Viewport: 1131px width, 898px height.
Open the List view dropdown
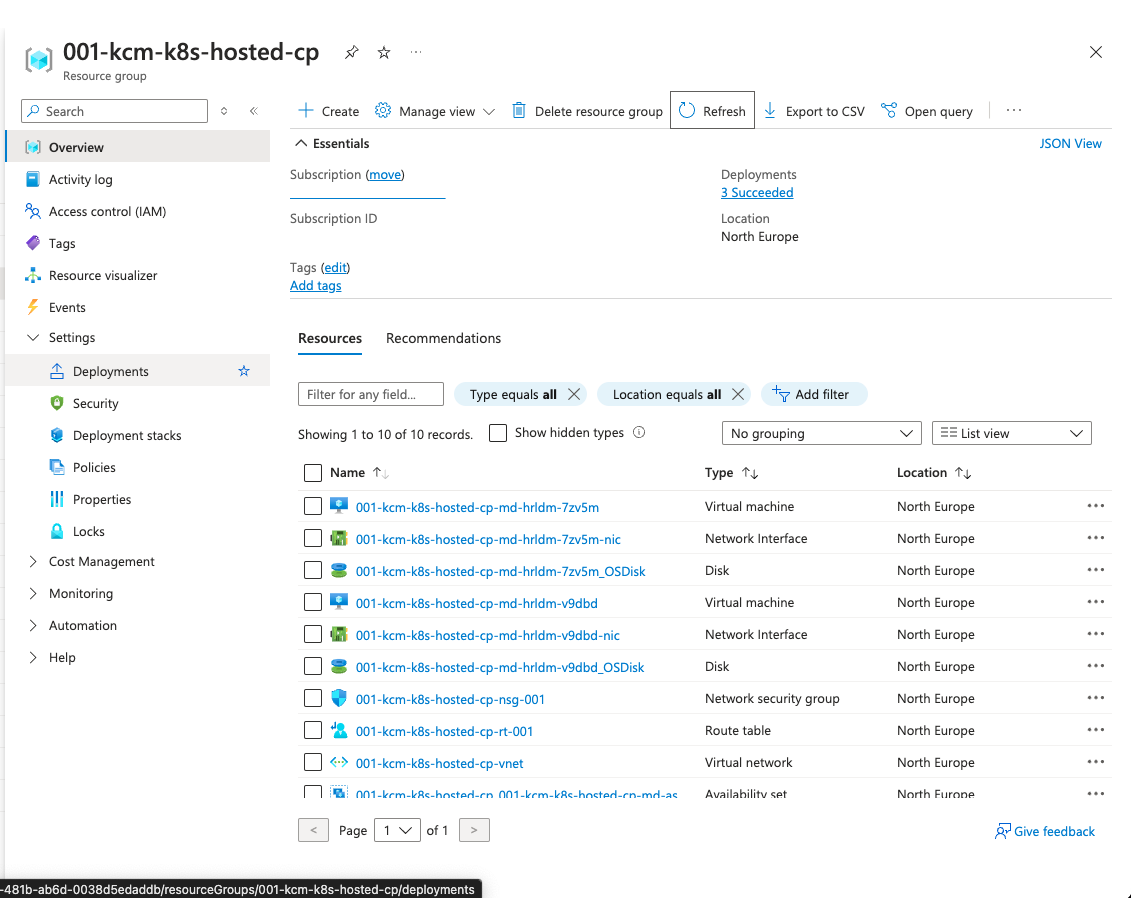1011,433
